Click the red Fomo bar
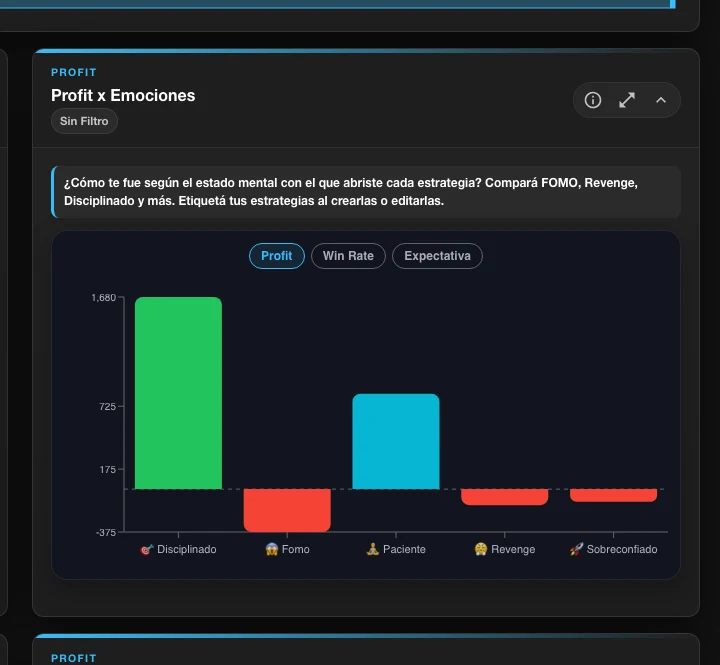720x665 pixels. coord(287,510)
